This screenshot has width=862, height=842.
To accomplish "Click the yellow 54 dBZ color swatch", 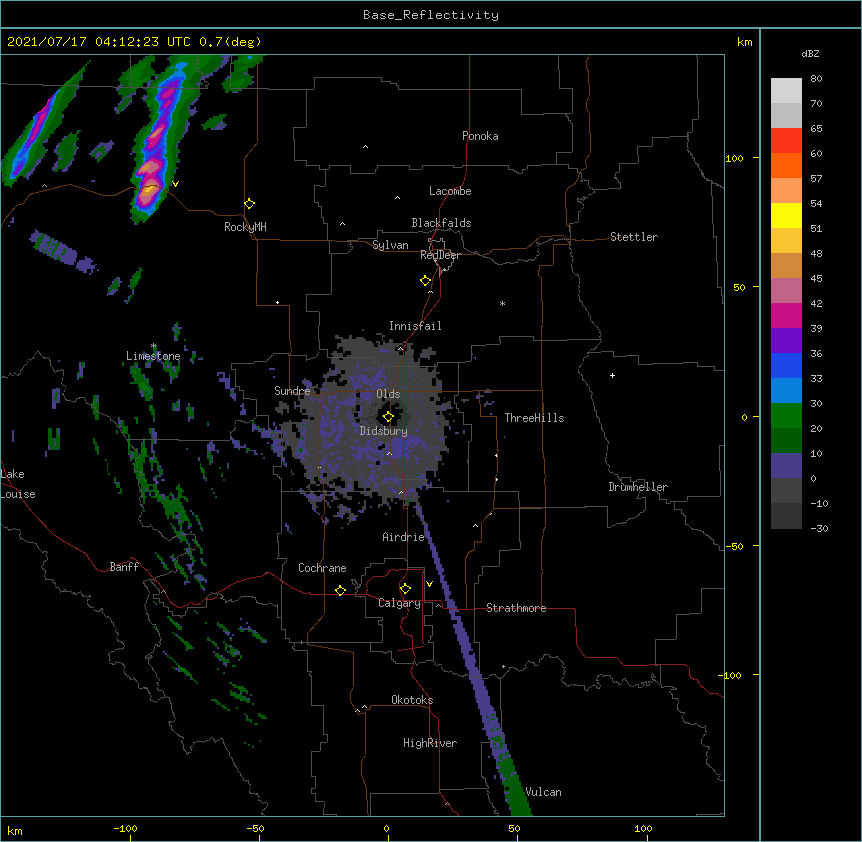I will point(786,215).
